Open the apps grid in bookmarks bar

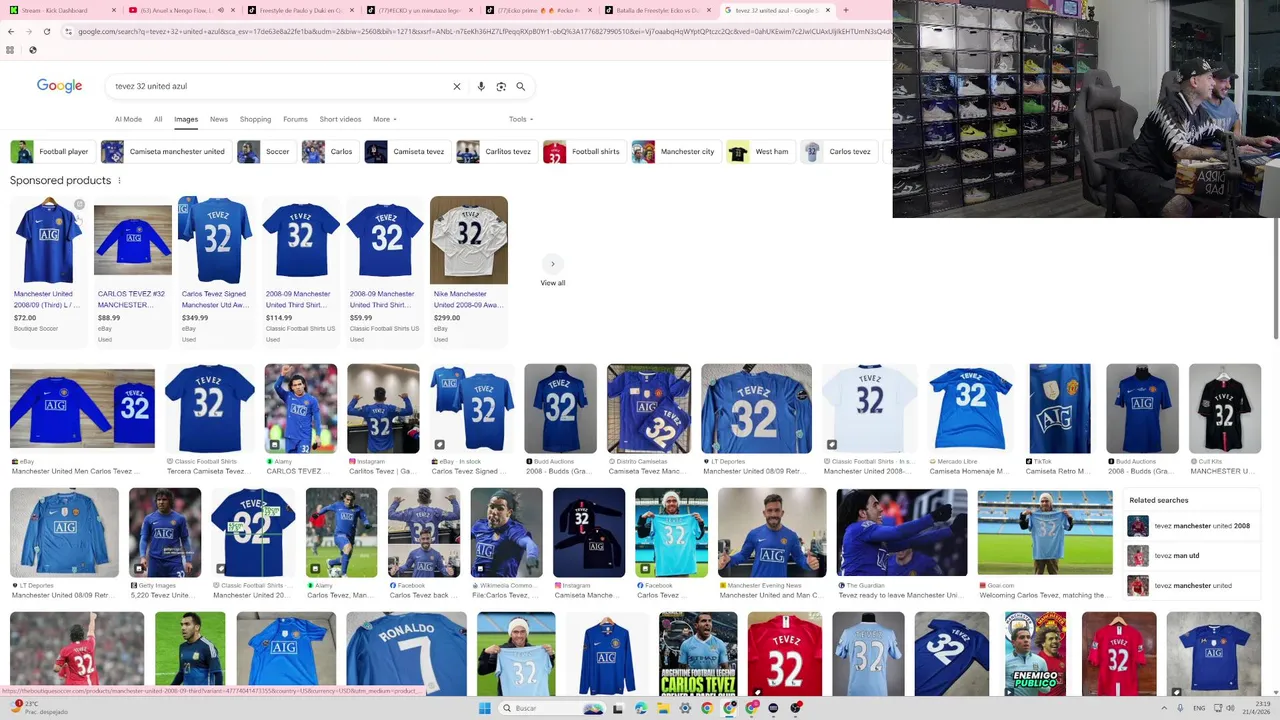[10, 50]
